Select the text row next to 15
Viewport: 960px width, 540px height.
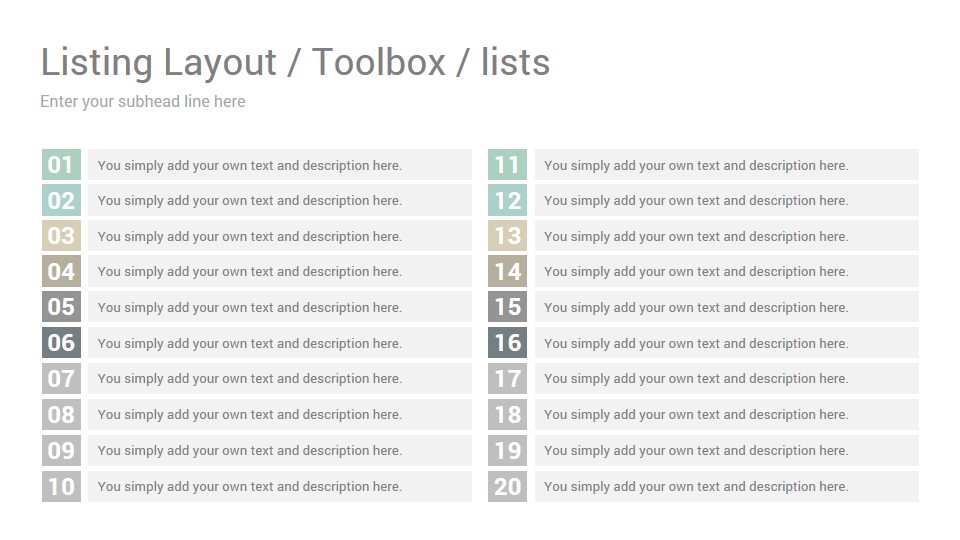727,307
